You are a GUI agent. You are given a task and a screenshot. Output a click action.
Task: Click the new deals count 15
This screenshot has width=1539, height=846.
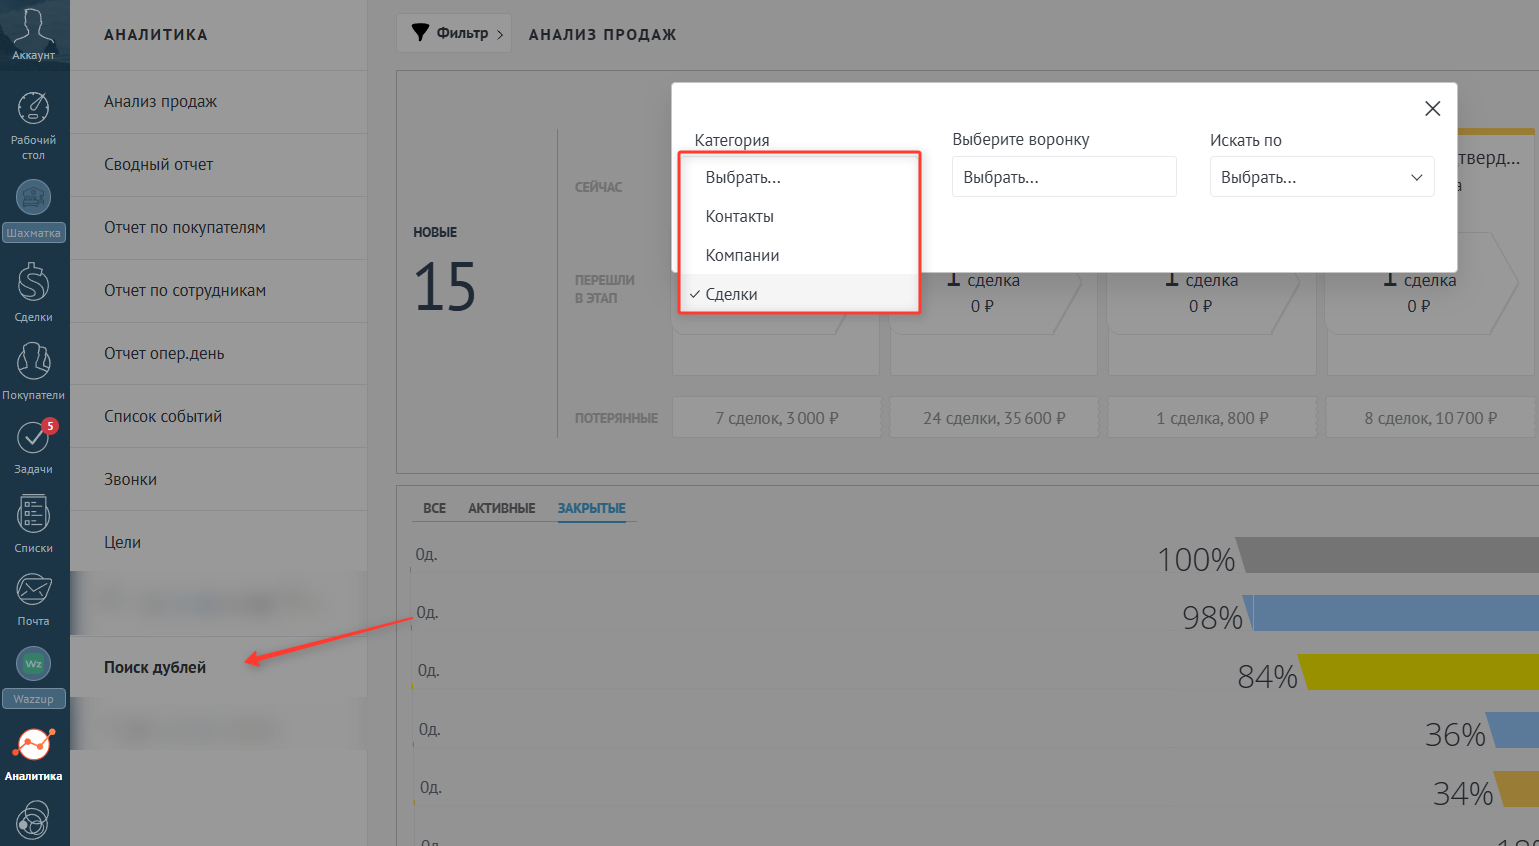pos(445,288)
